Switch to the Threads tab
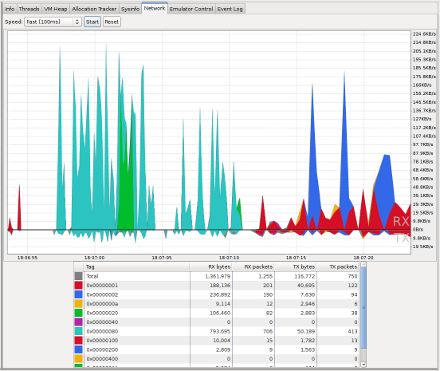 [x=29, y=9]
